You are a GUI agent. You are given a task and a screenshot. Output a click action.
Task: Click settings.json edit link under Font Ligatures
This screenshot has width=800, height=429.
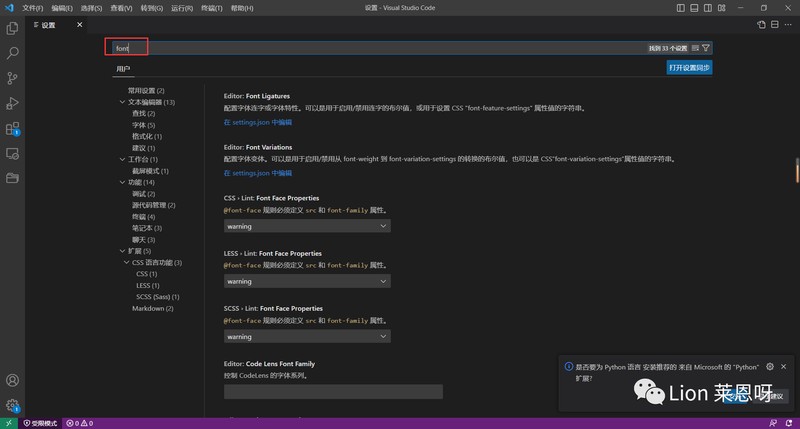pos(258,122)
